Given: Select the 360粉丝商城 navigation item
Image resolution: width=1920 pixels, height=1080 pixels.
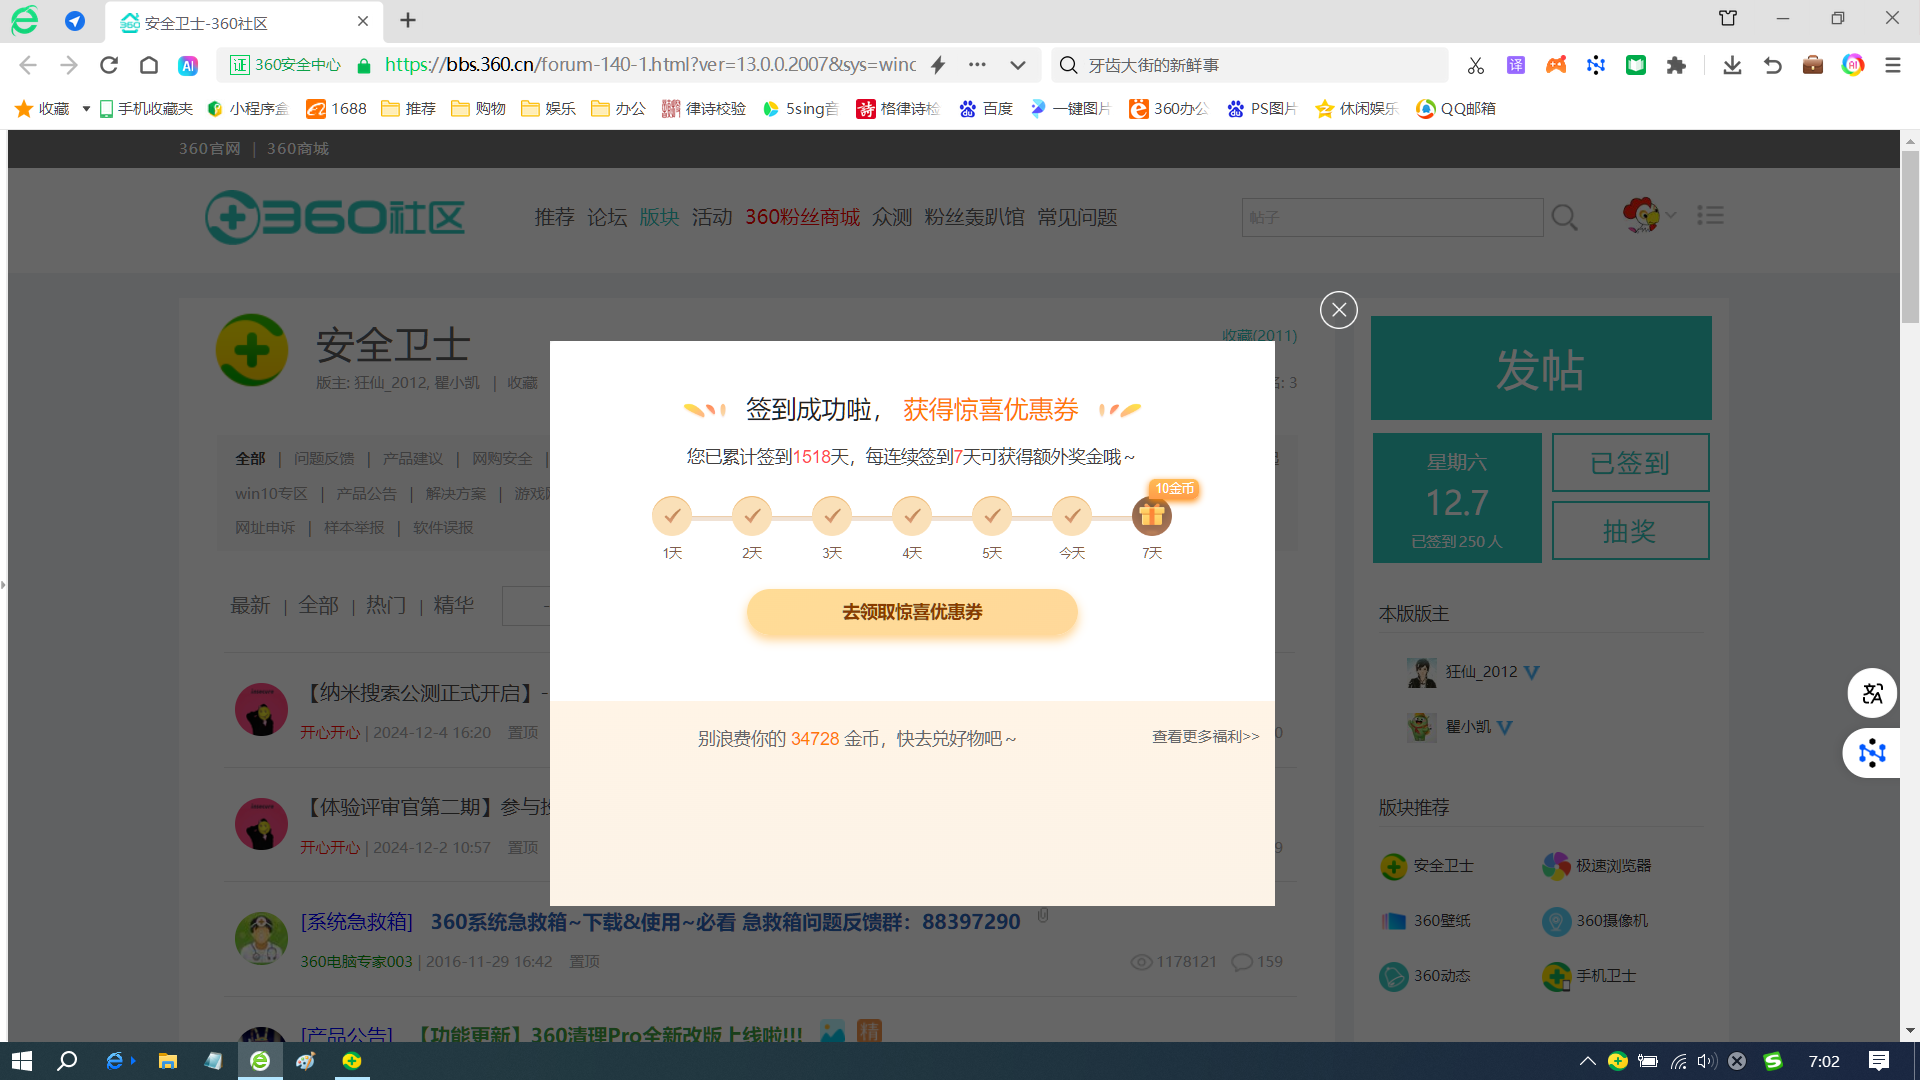Looking at the screenshot, I should (802, 217).
